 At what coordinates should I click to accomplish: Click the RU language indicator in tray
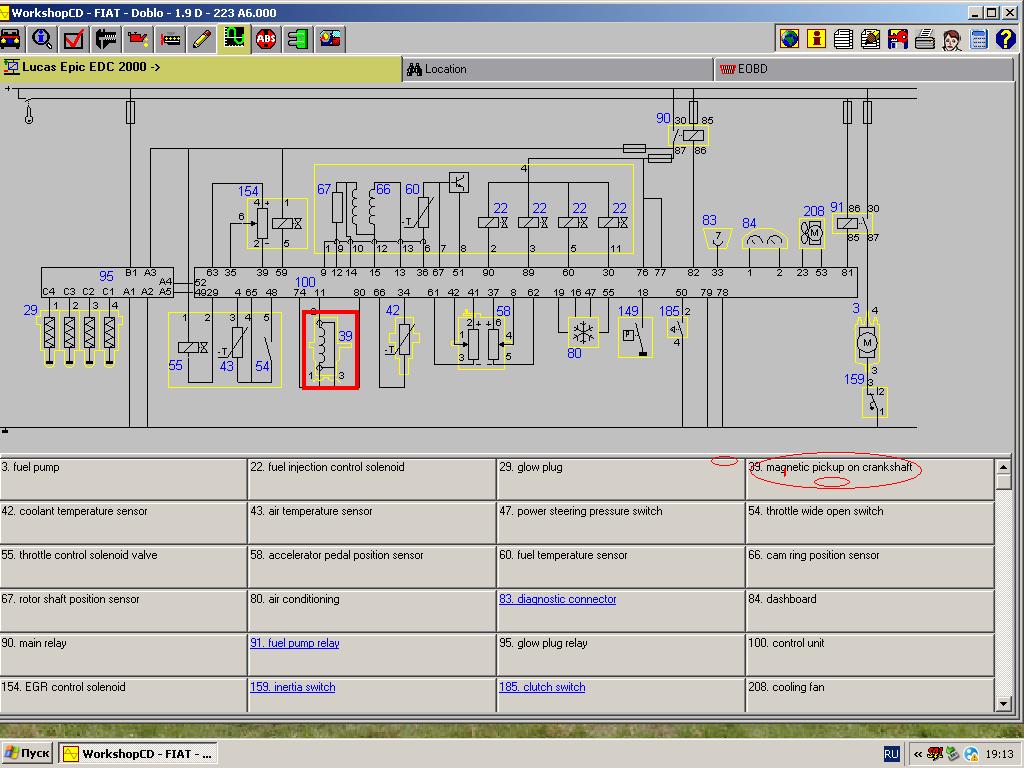(x=891, y=754)
